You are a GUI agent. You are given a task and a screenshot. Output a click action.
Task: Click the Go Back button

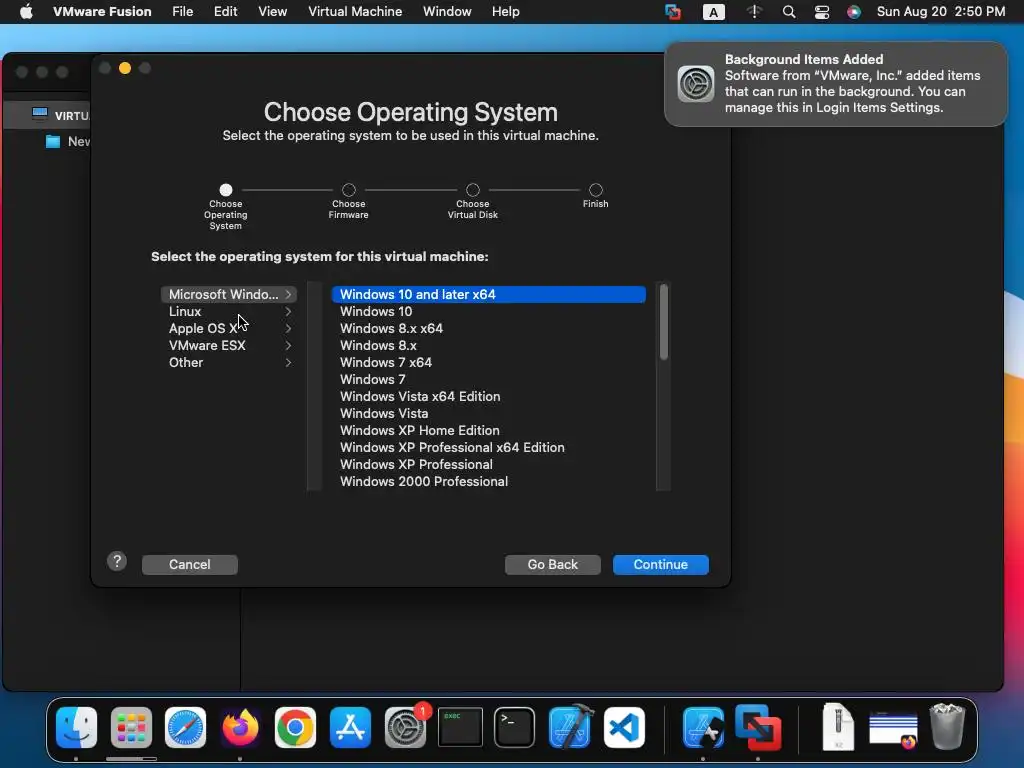(552, 564)
